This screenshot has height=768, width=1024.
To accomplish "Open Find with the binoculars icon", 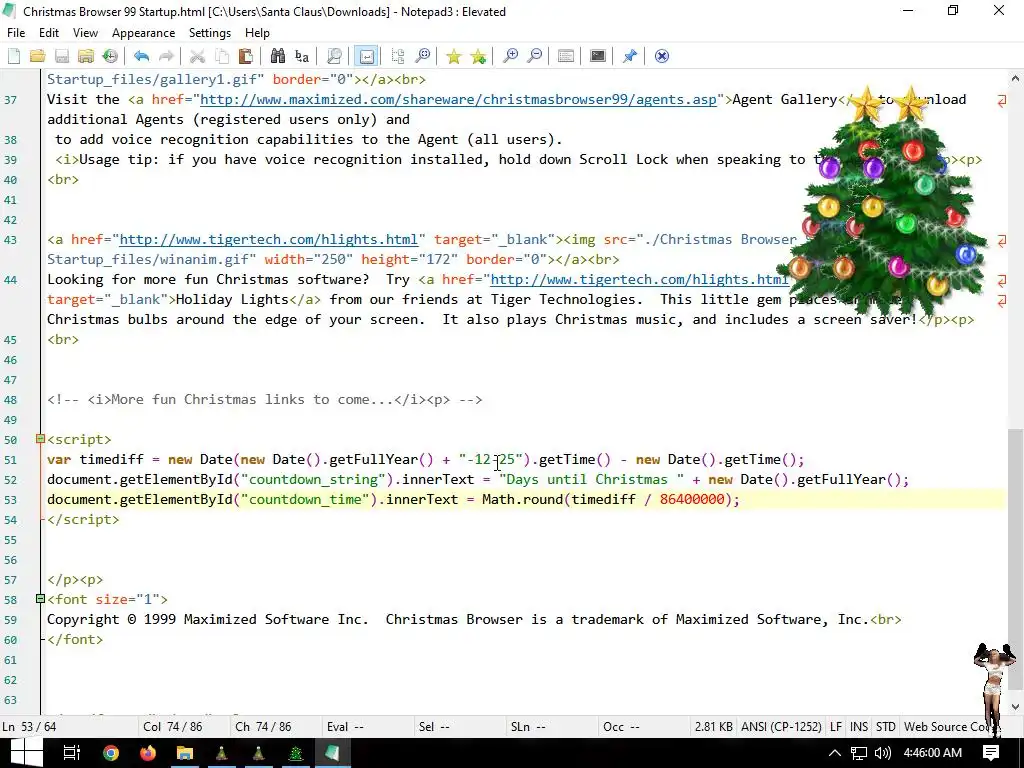I will click(x=278, y=56).
